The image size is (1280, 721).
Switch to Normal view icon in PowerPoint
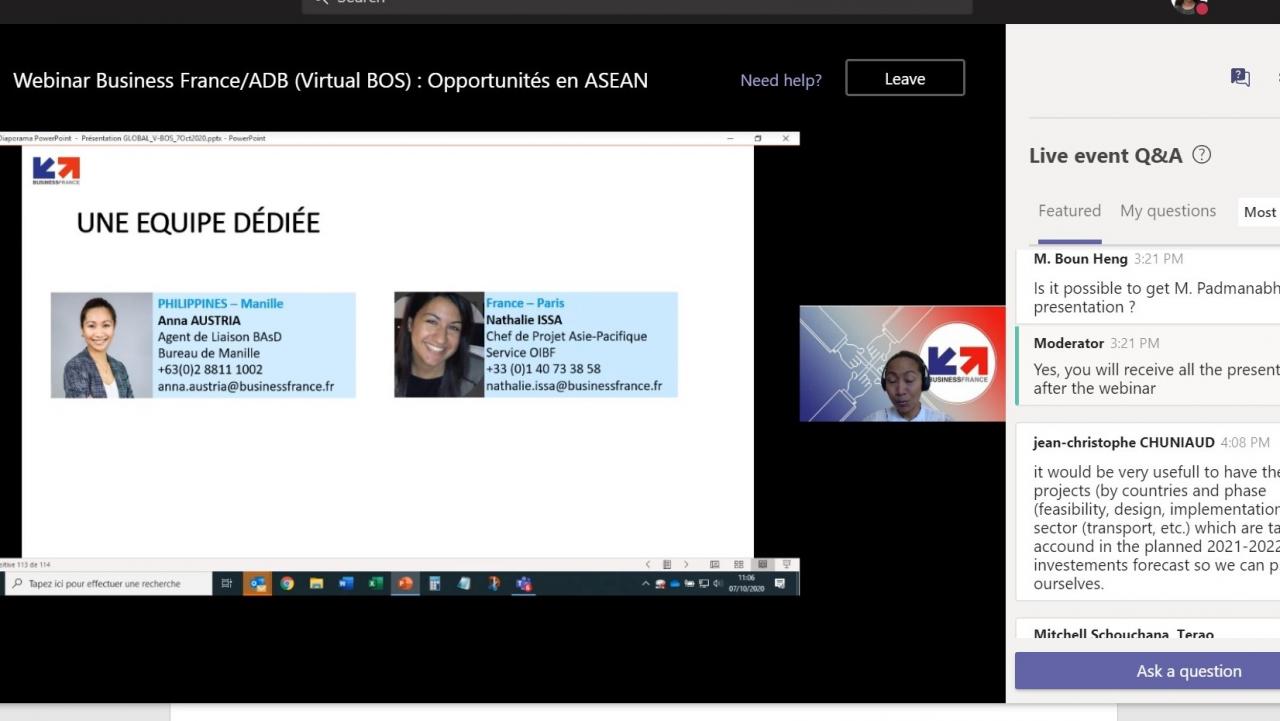714,565
